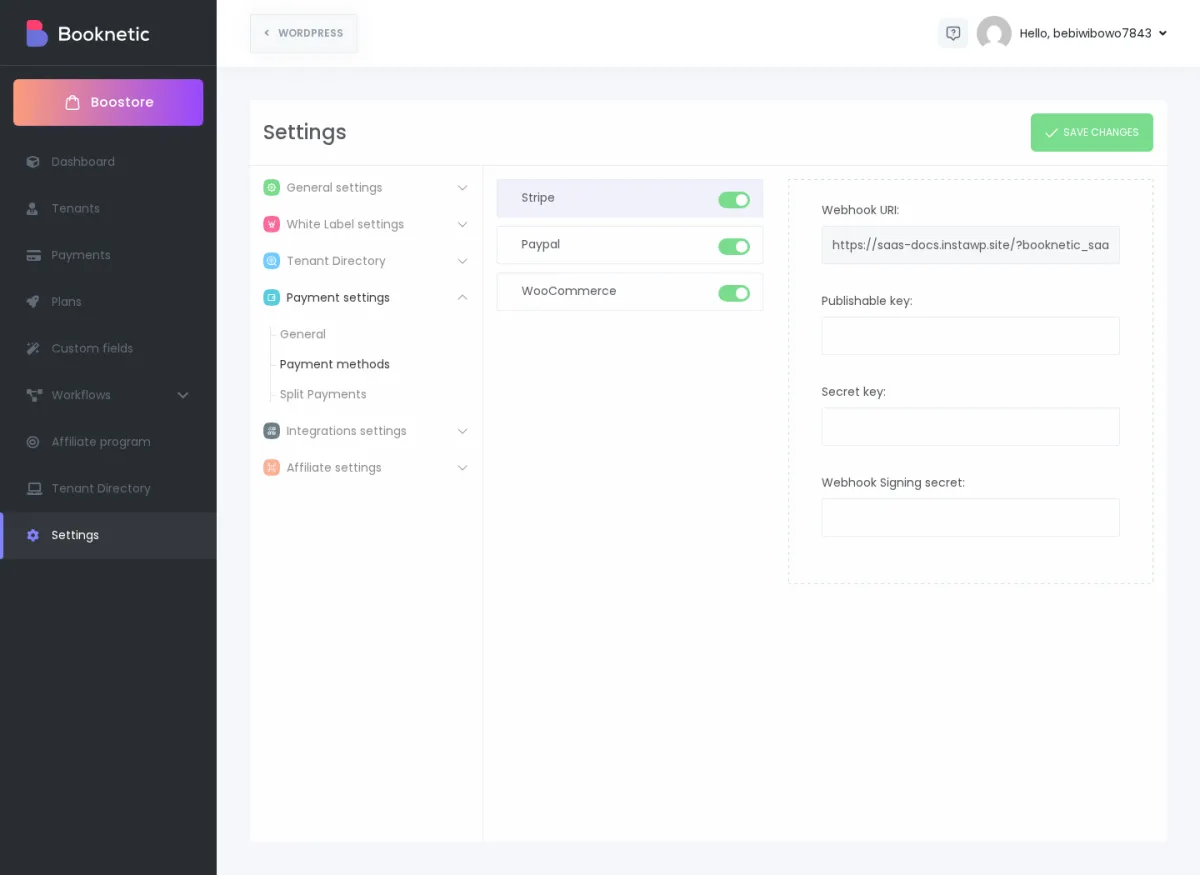1200x875 pixels.
Task: Click the user avatar picture
Action: (x=994, y=33)
